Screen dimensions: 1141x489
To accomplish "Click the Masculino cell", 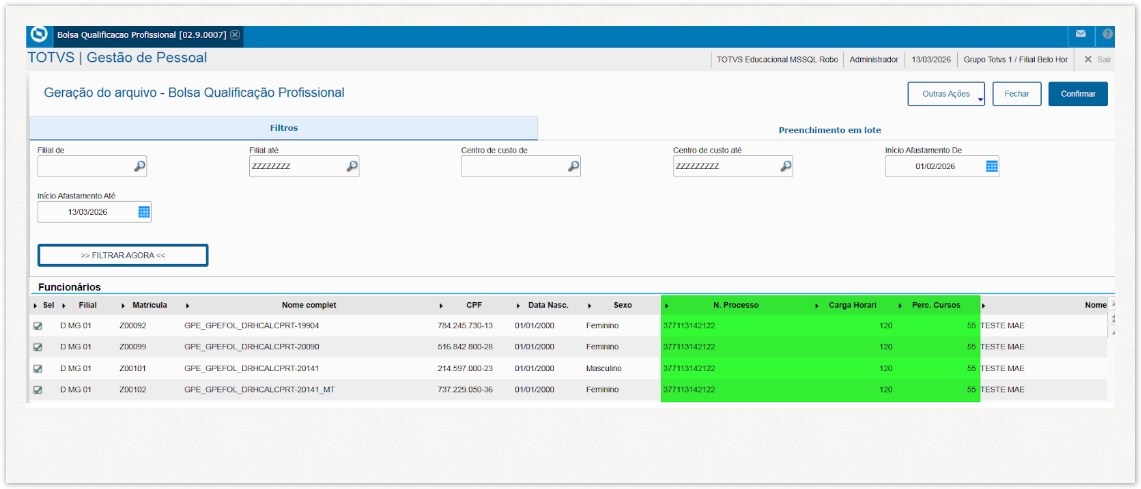I will 603,368.
